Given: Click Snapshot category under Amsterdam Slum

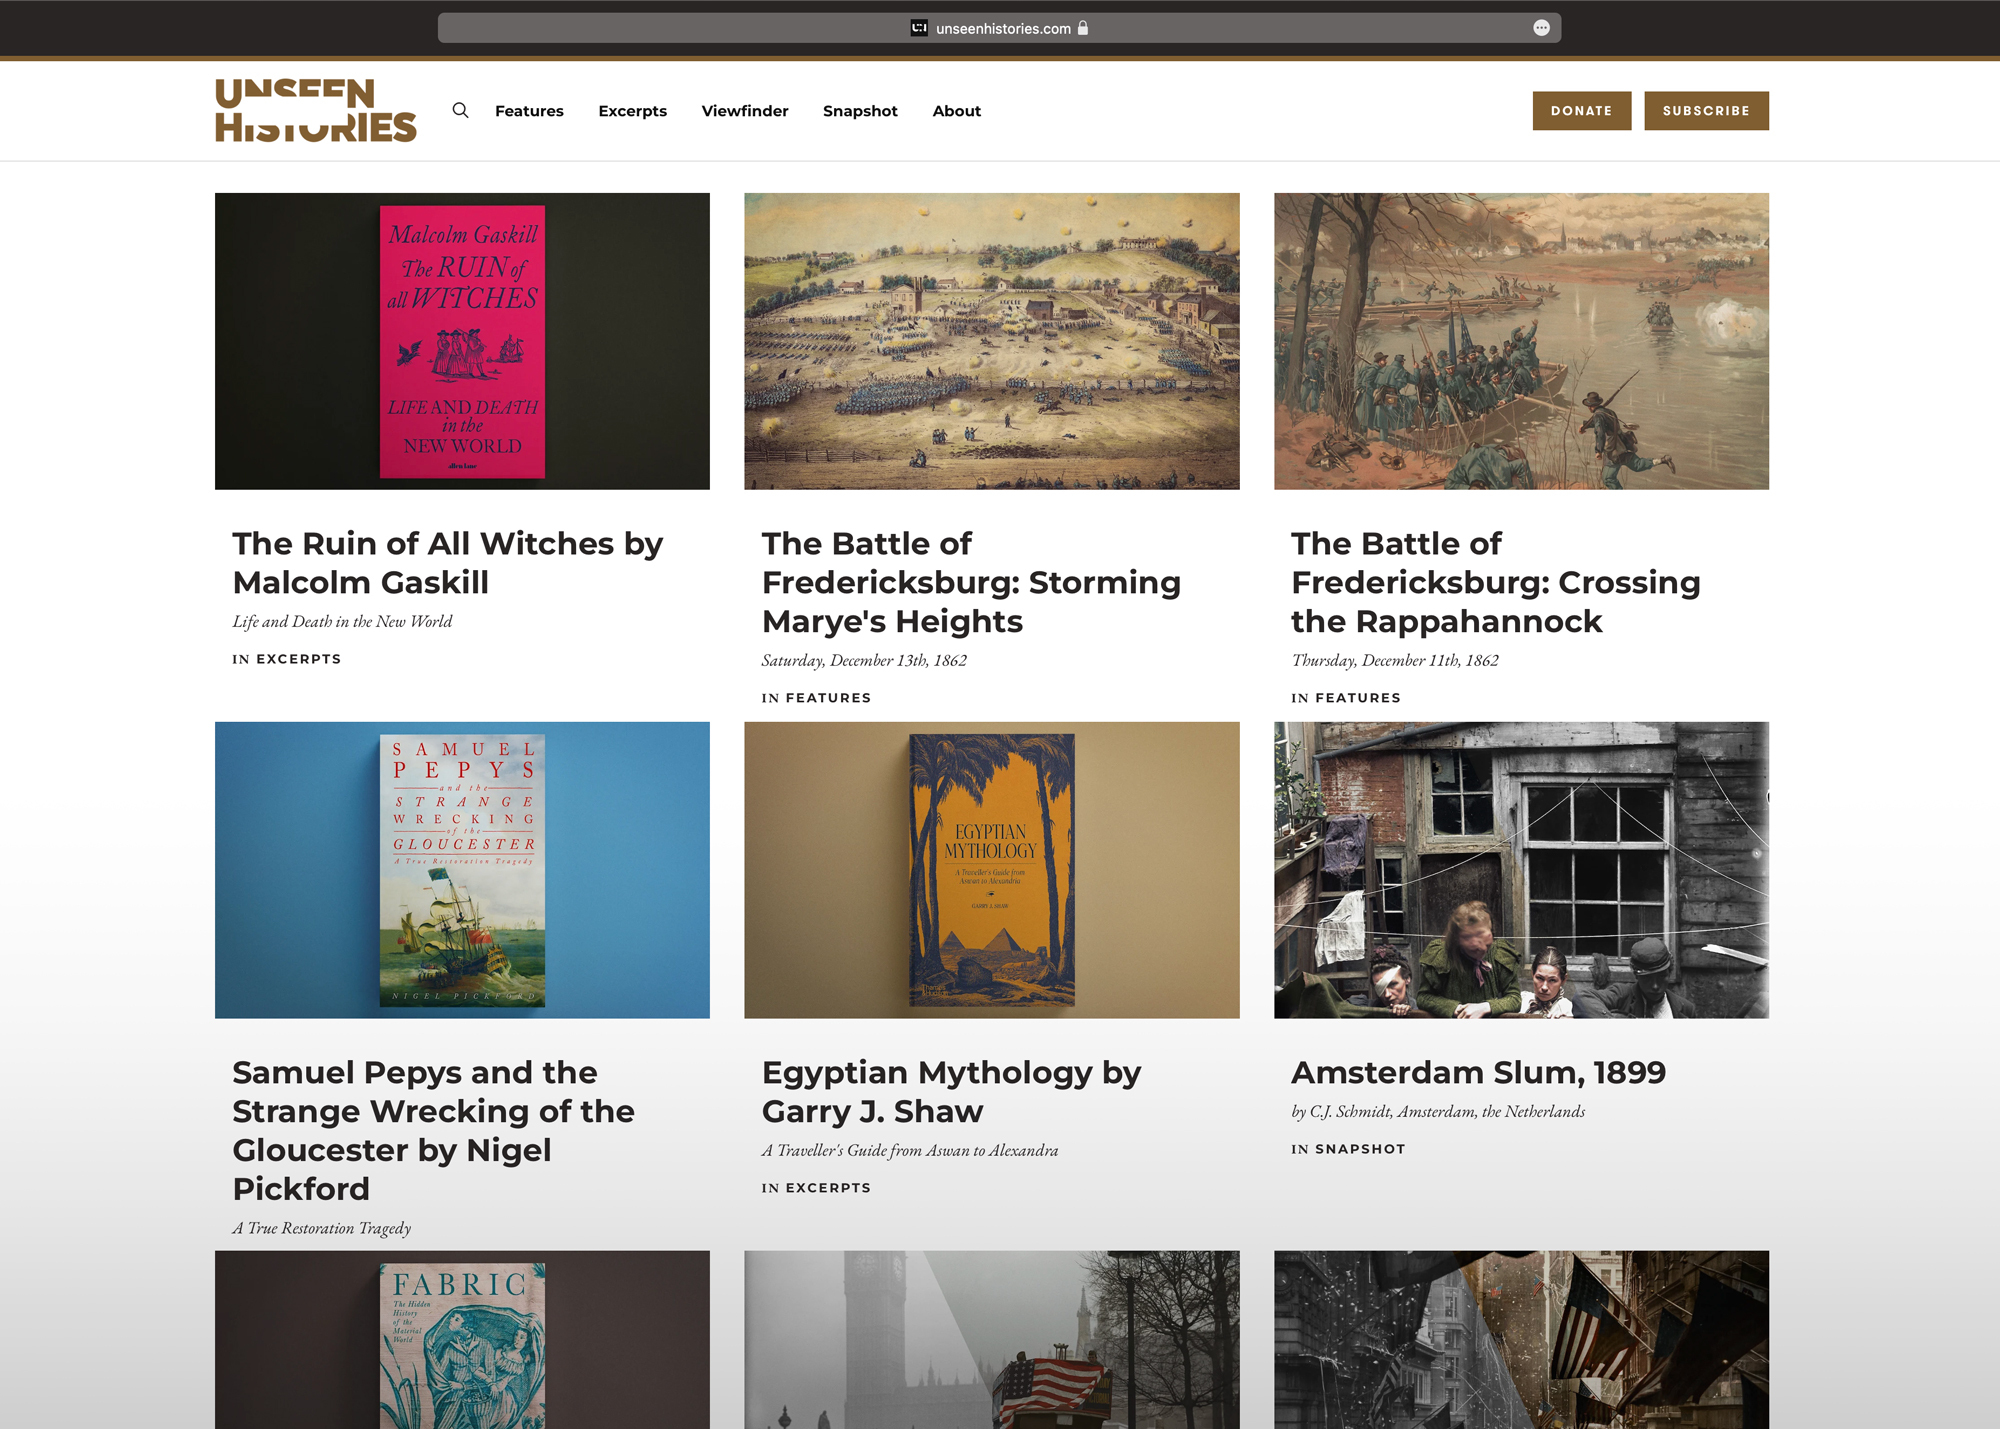Looking at the screenshot, I should pyautogui.click(x=1360, y=1149).
